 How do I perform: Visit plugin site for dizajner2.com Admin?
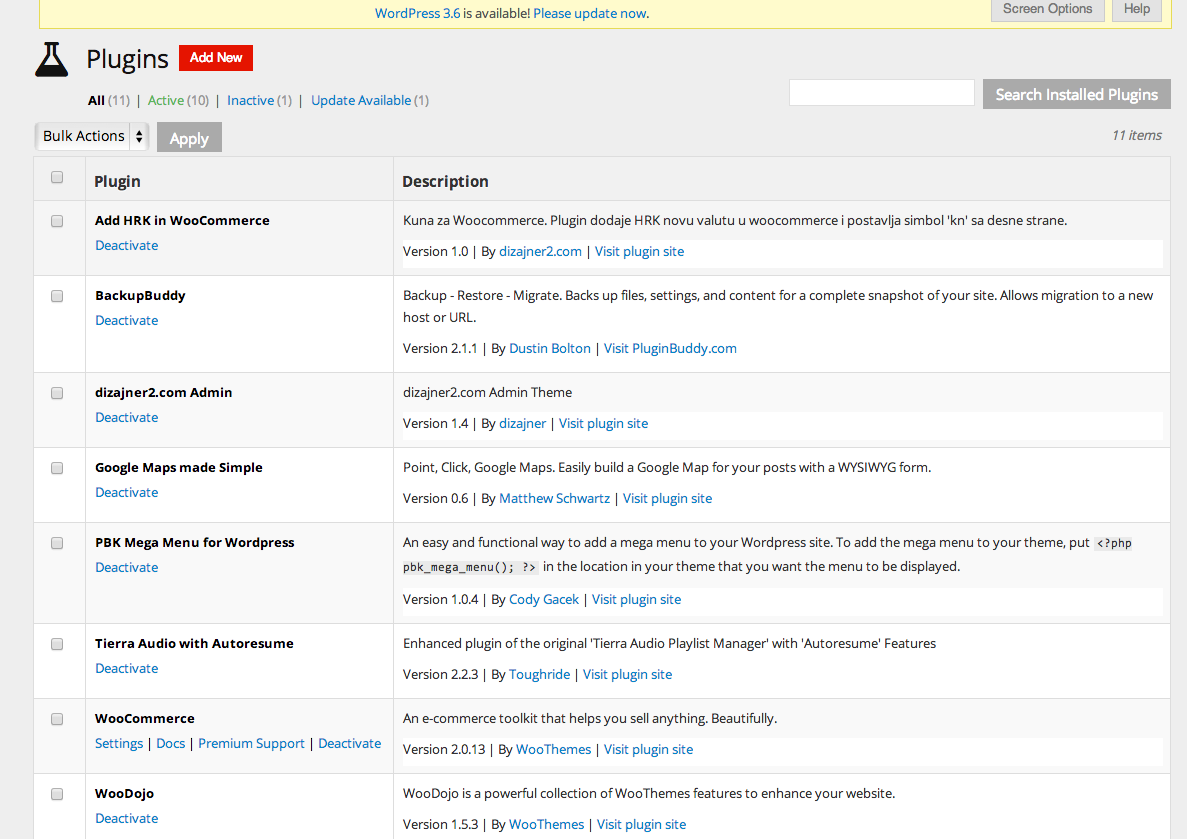603,423
